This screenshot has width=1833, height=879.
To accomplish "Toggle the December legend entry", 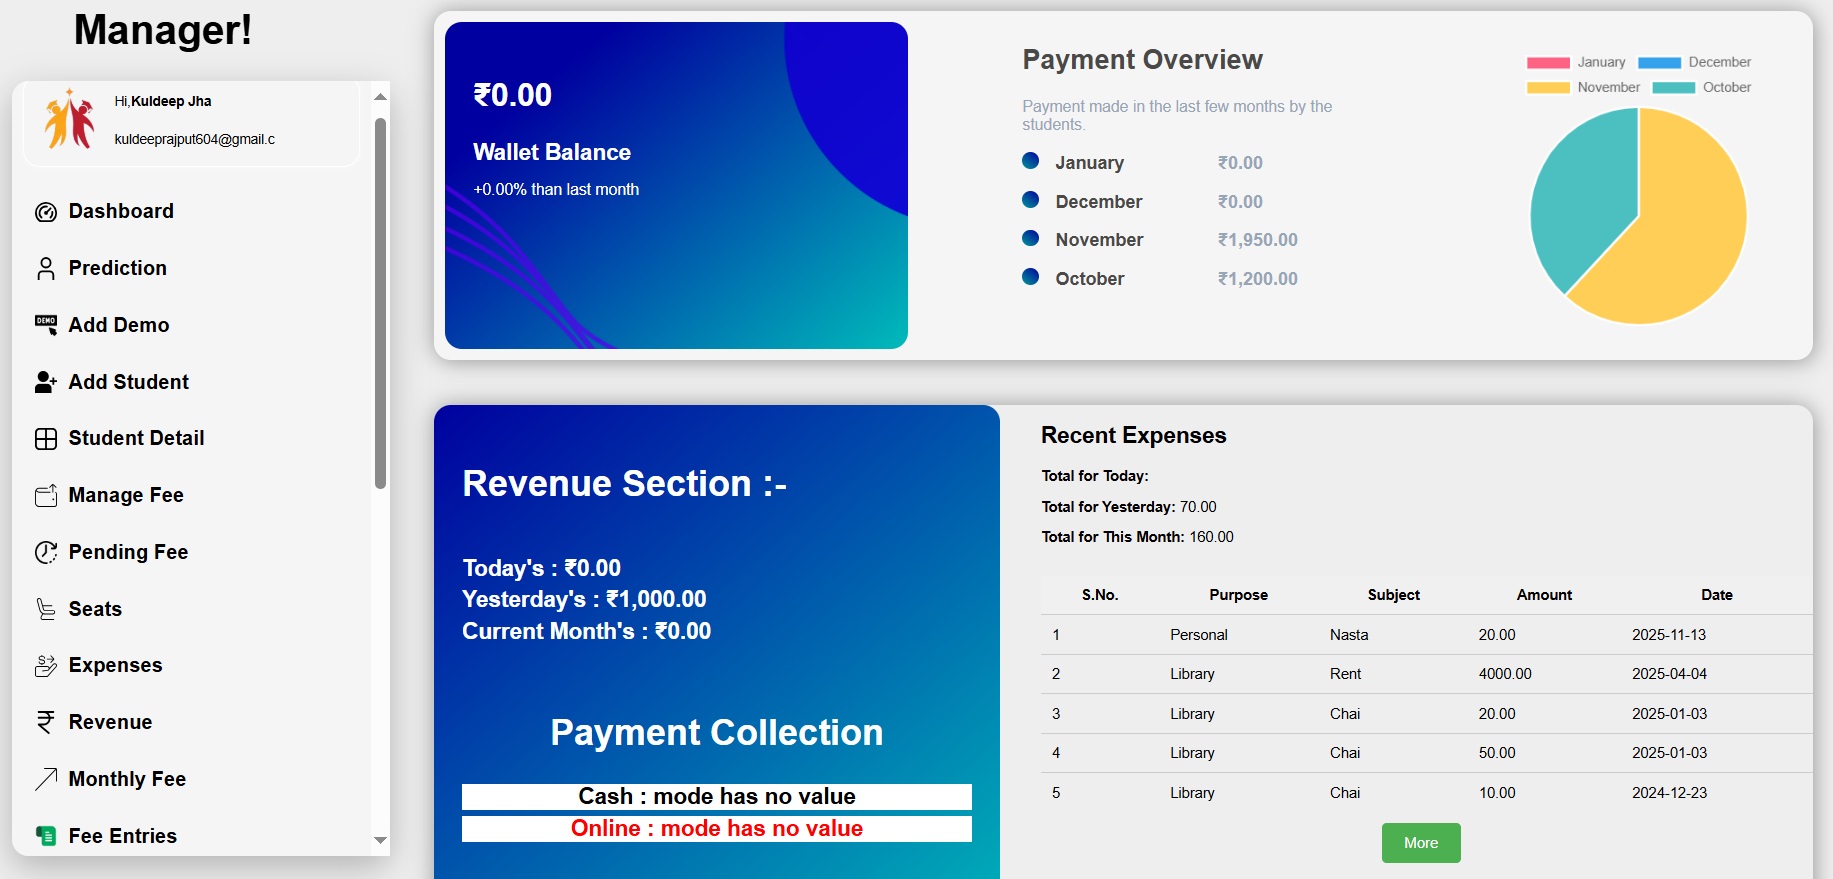I will tap(1694, 63).
